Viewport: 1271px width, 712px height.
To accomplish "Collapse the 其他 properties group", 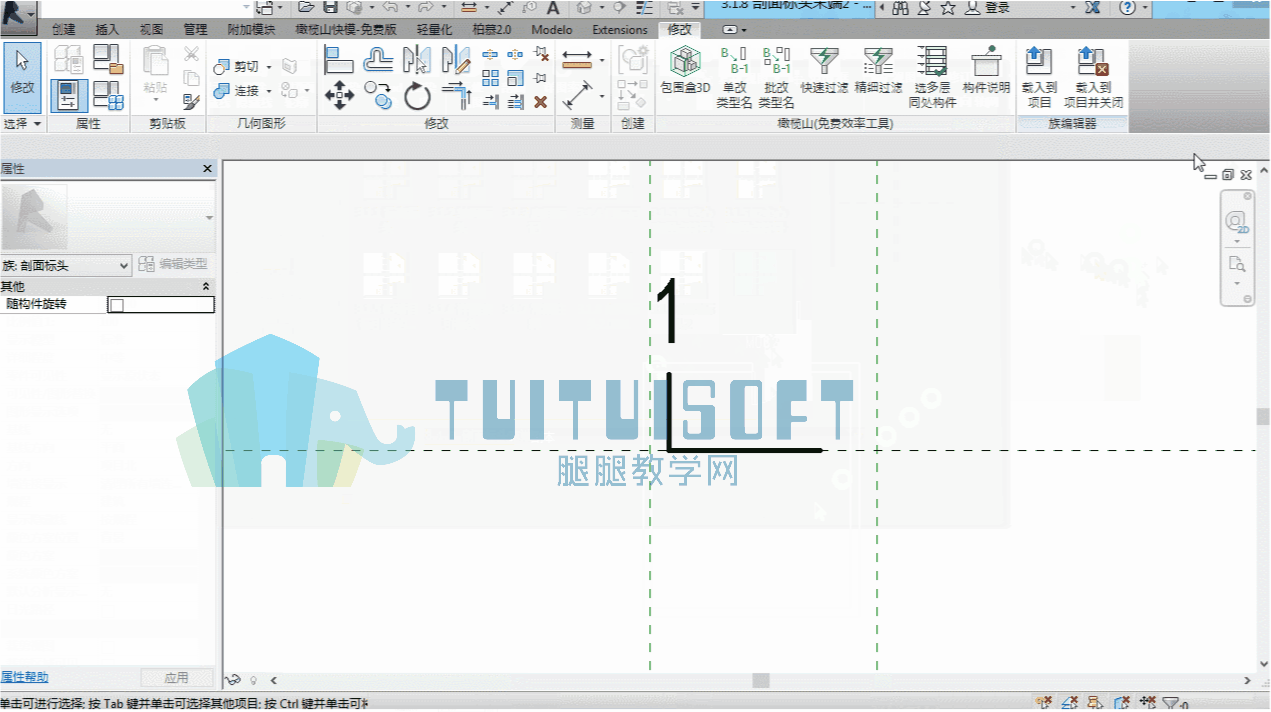I will (206, 286).
